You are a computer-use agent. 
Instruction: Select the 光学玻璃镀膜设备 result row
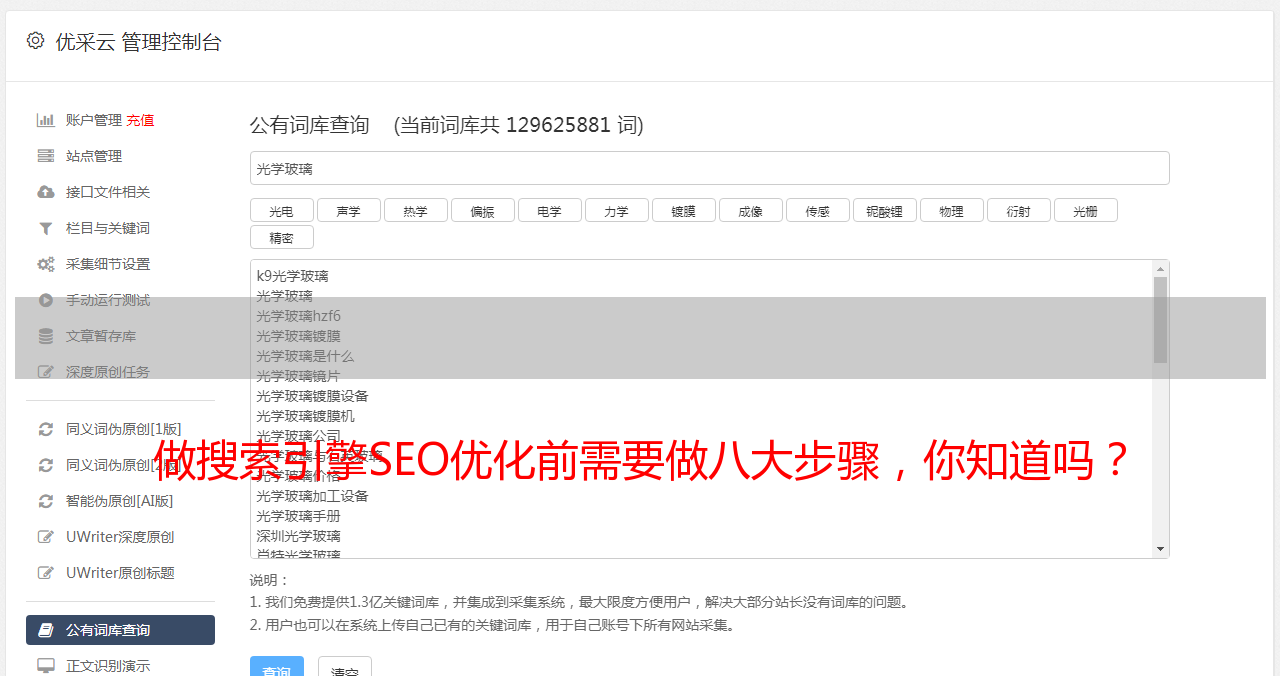(x=312, y=396)
